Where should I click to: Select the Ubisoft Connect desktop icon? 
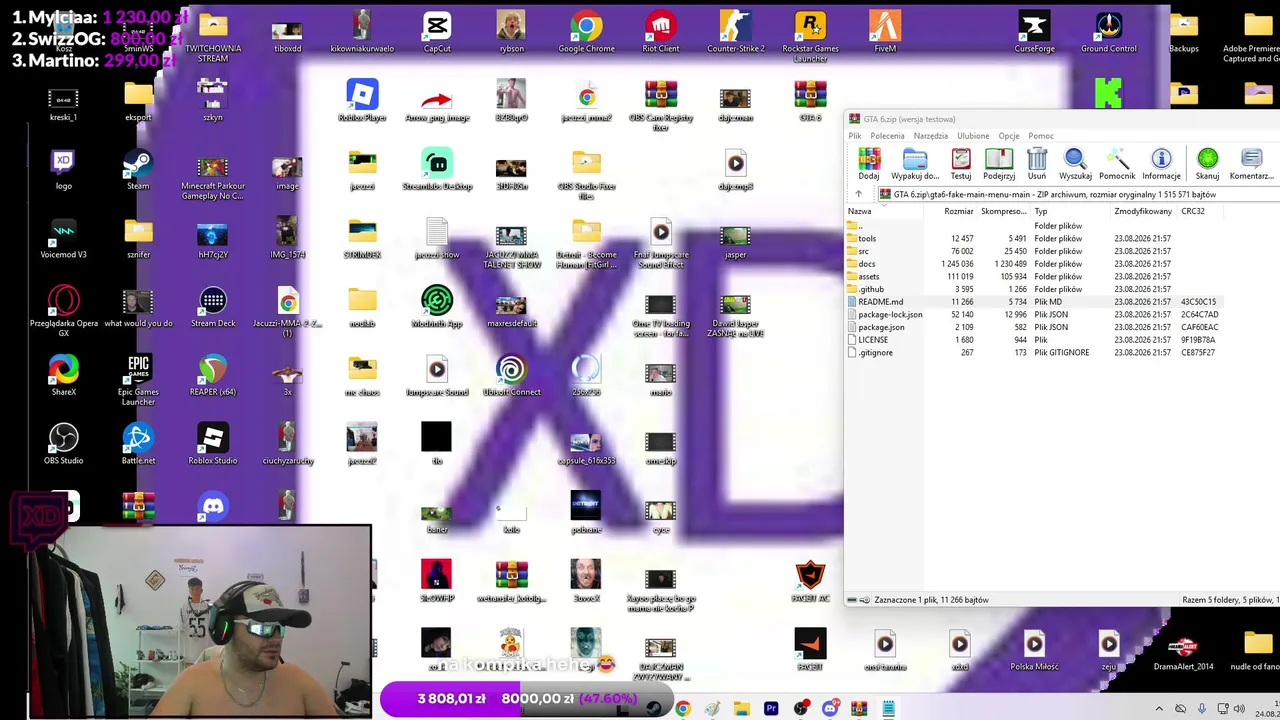[x=511, y=376]
